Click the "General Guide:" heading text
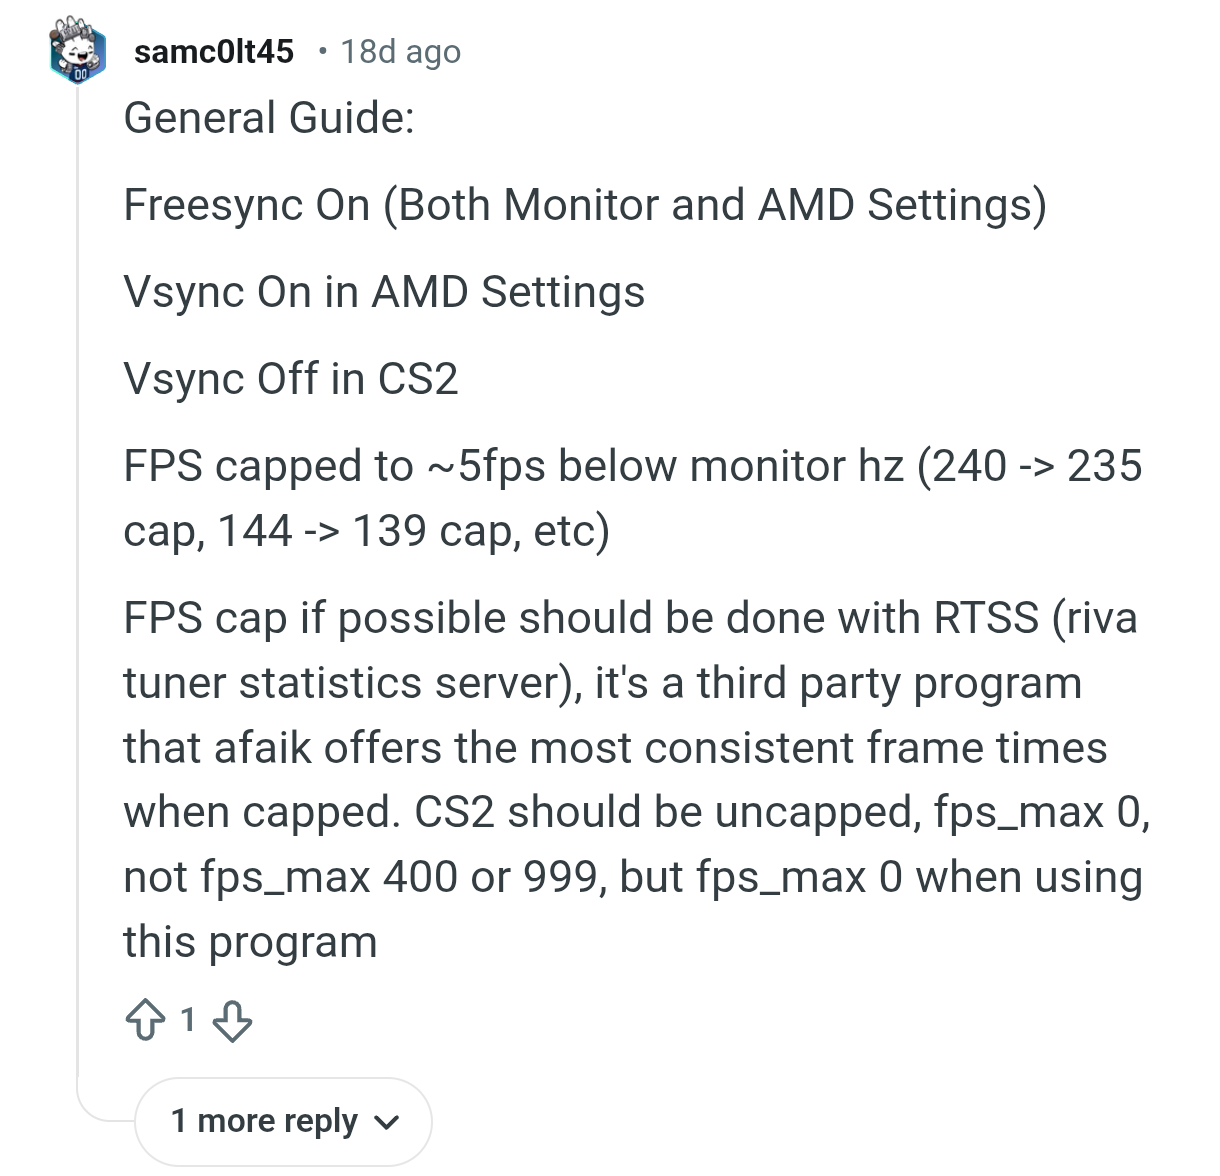This screenshot has height=1176, width=1220. pyautogui.click(x=268, y=118)
